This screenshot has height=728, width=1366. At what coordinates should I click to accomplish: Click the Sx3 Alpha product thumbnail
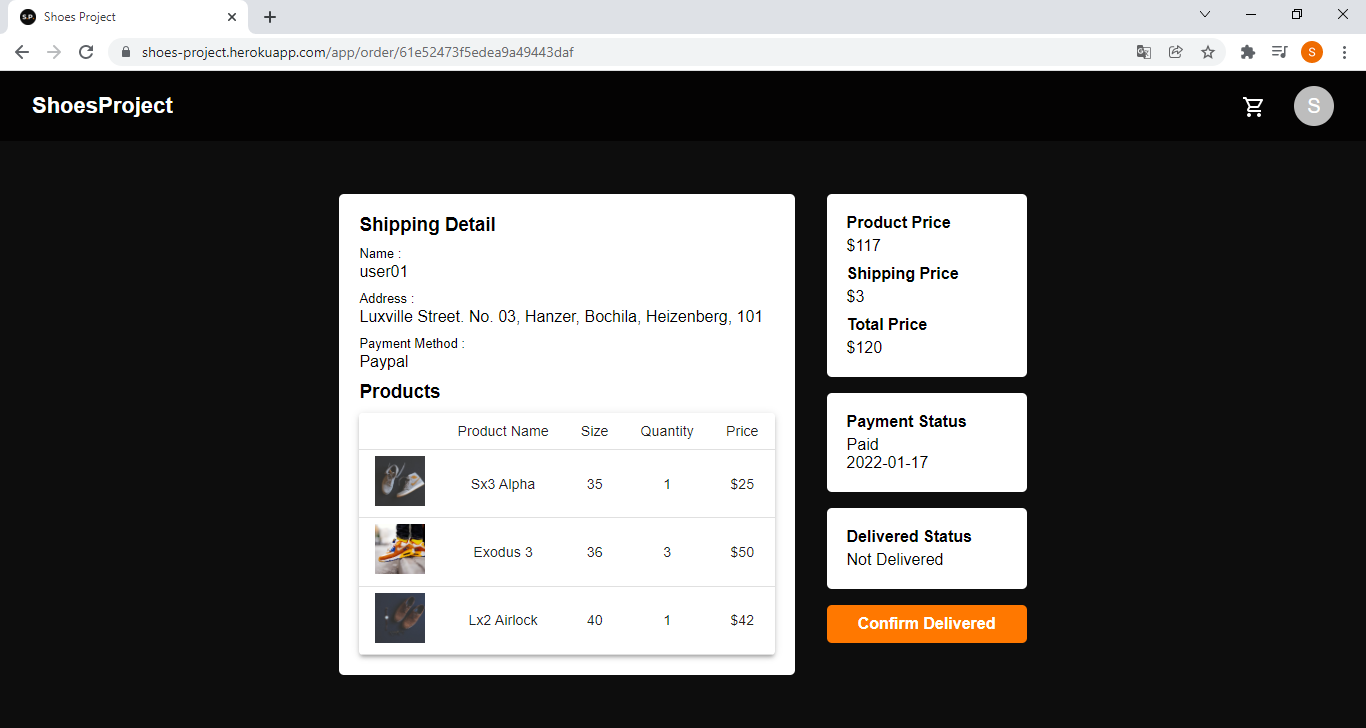(399, 481)
